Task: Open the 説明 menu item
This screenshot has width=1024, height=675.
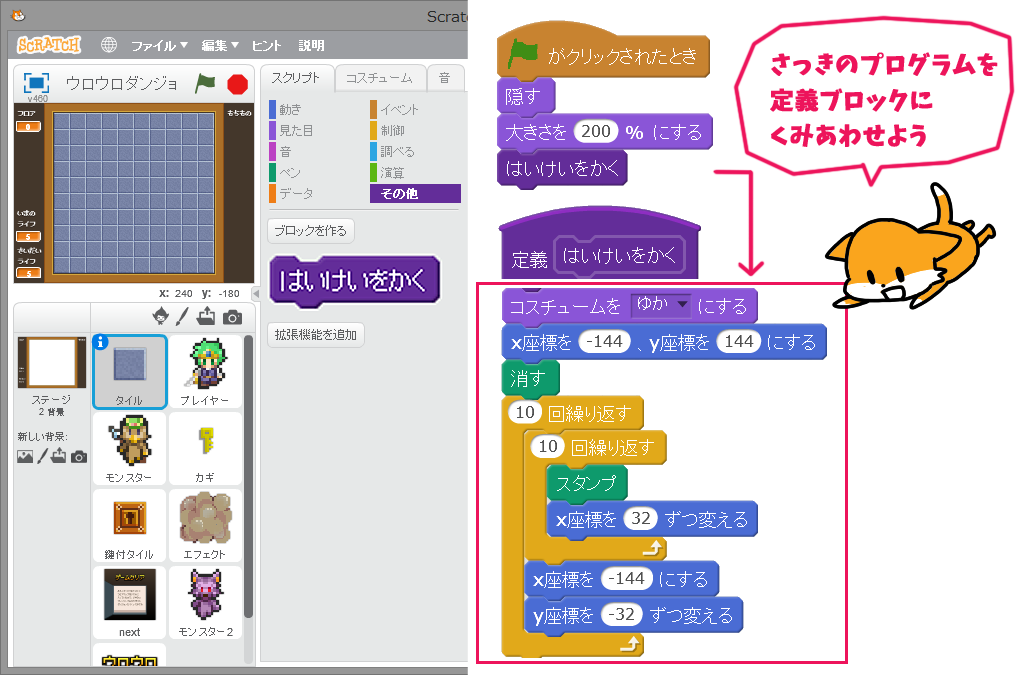Action: tap(312, 46)
